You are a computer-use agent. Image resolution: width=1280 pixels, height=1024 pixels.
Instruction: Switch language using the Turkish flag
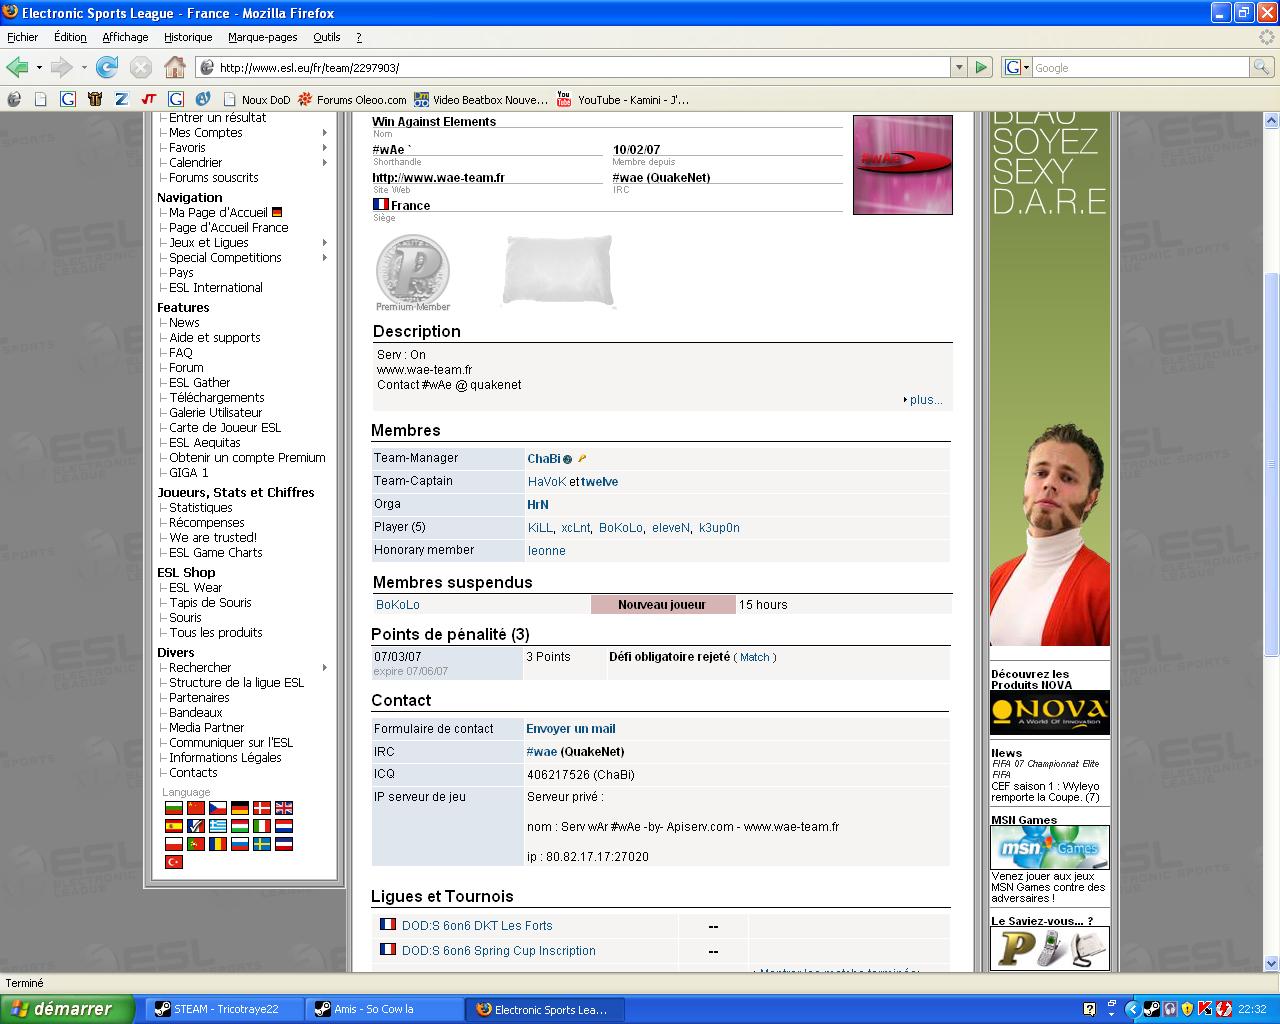(174, 861)
